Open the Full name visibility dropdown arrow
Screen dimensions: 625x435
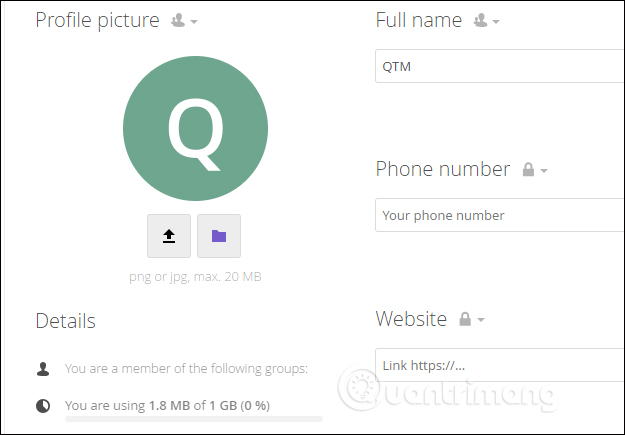(496, 21)
